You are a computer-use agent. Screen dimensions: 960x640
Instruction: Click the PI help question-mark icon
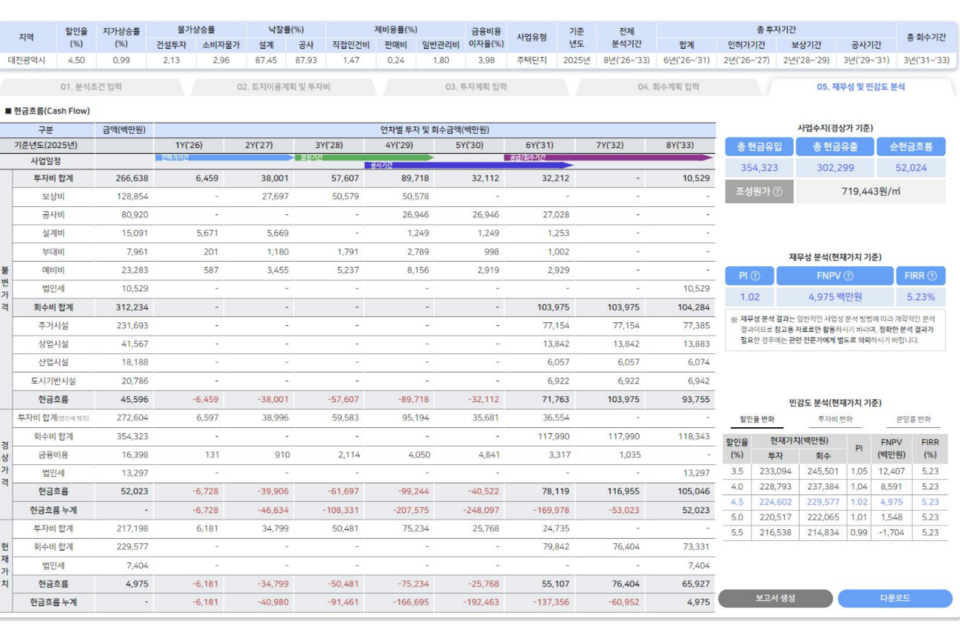pos(755,276)
